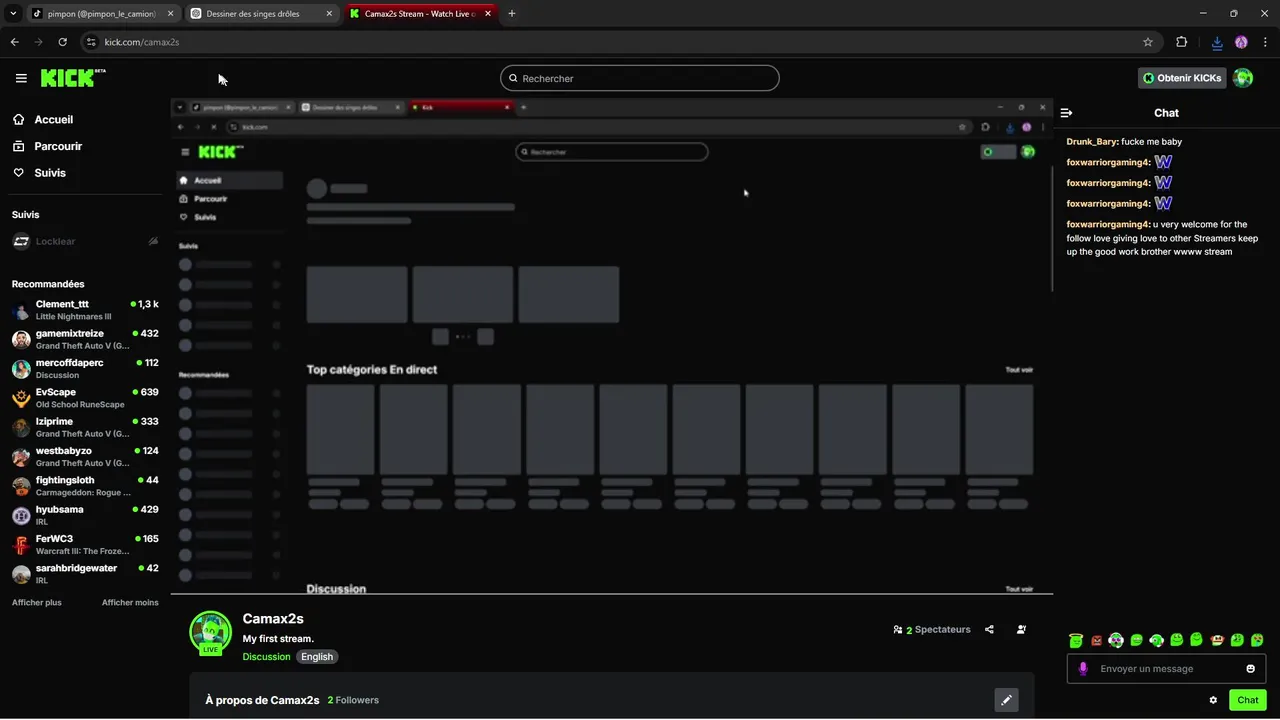This screenshot has height=720, width=1280.
Task: Click foxwarriorgaming4 on the welcome message
Action: (1108, 225)
